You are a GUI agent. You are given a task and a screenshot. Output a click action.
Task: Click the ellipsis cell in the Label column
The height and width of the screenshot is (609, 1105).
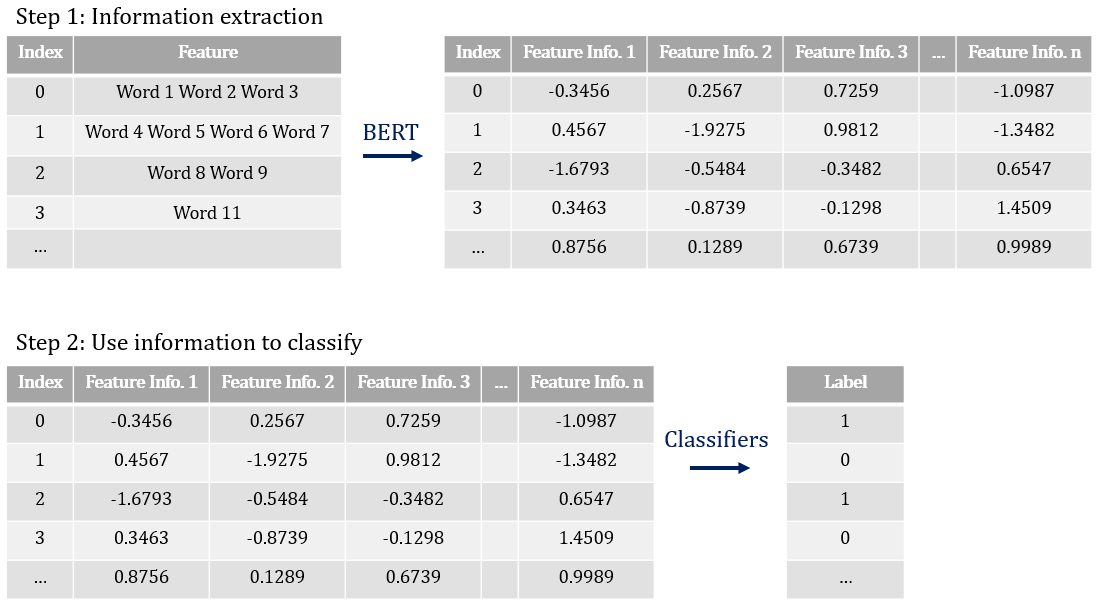845,578
